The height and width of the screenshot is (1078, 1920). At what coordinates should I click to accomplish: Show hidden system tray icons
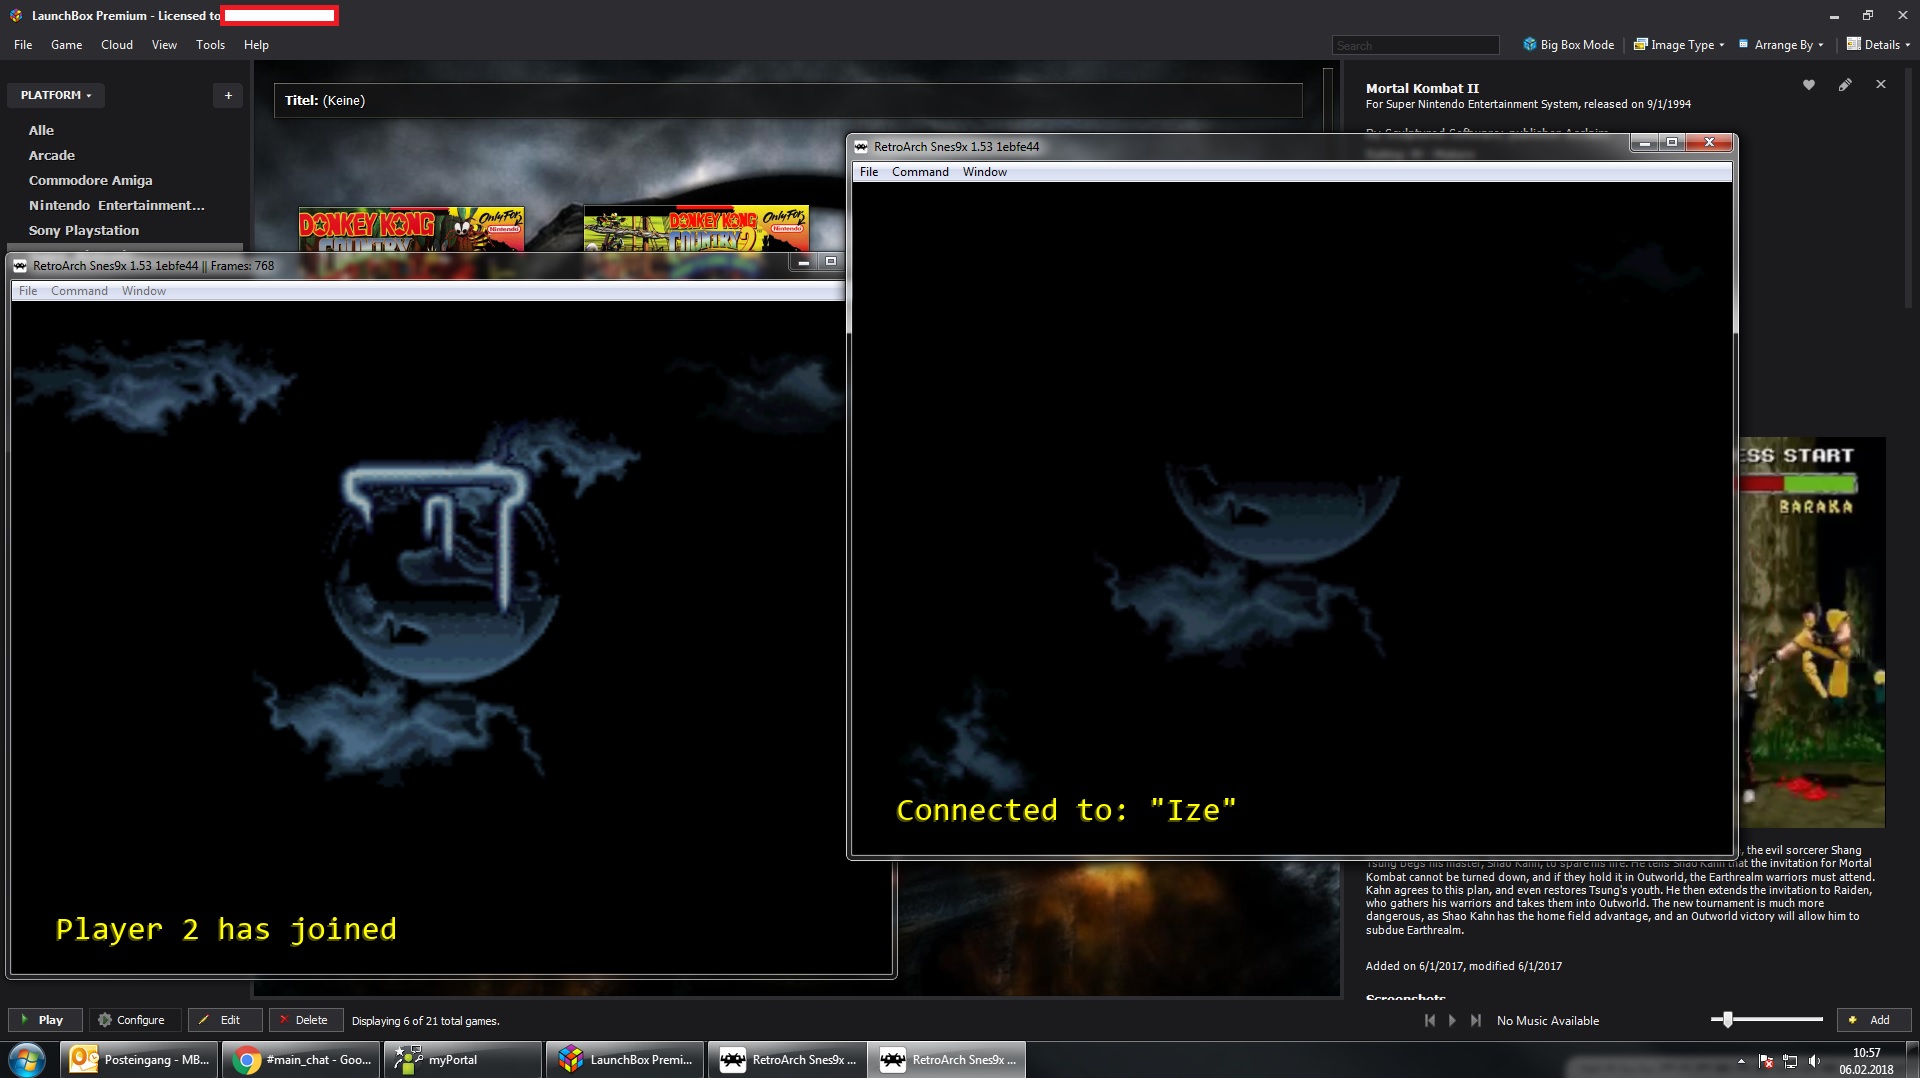[1741, 1061]
